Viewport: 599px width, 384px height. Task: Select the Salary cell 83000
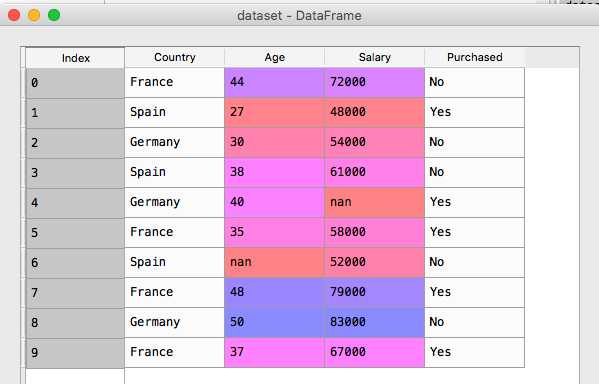point(375,322)
